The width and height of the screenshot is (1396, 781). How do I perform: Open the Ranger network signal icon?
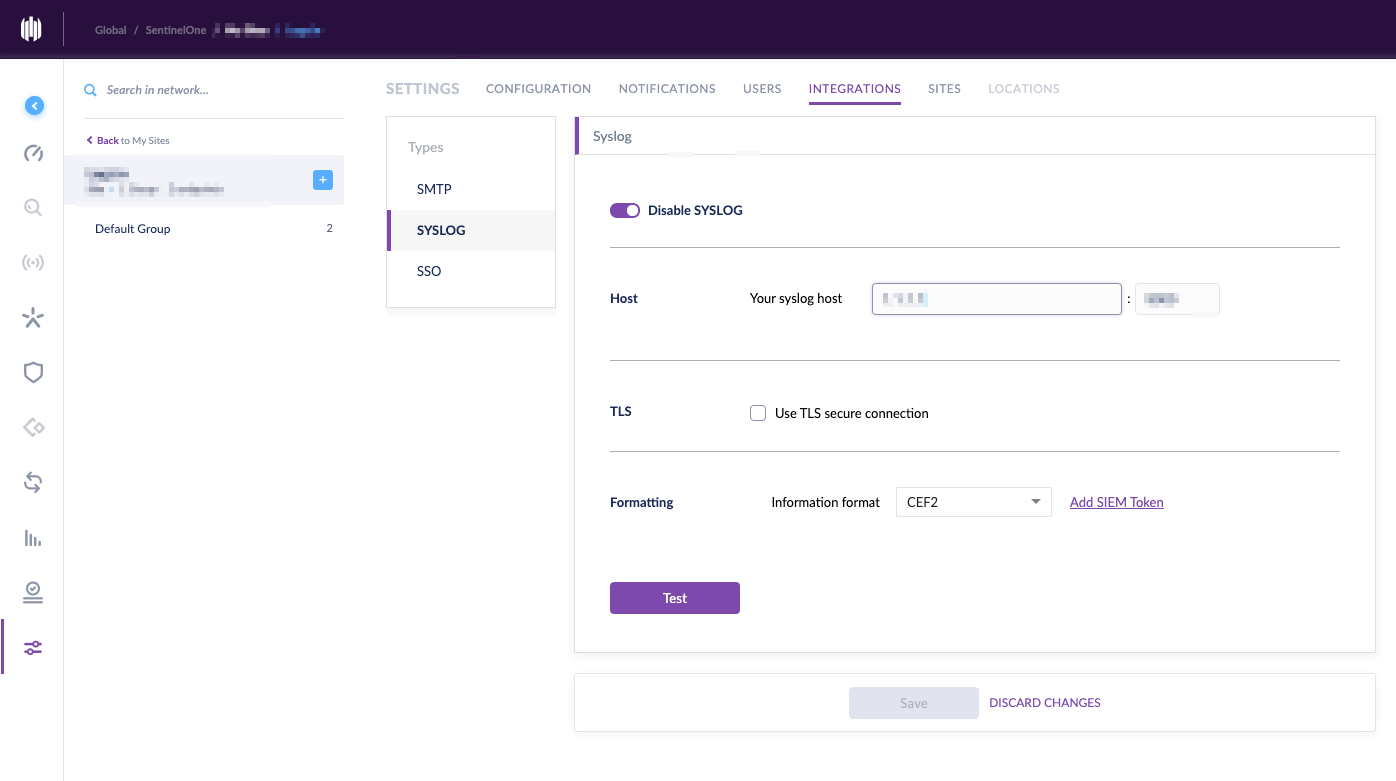[33, 263]
